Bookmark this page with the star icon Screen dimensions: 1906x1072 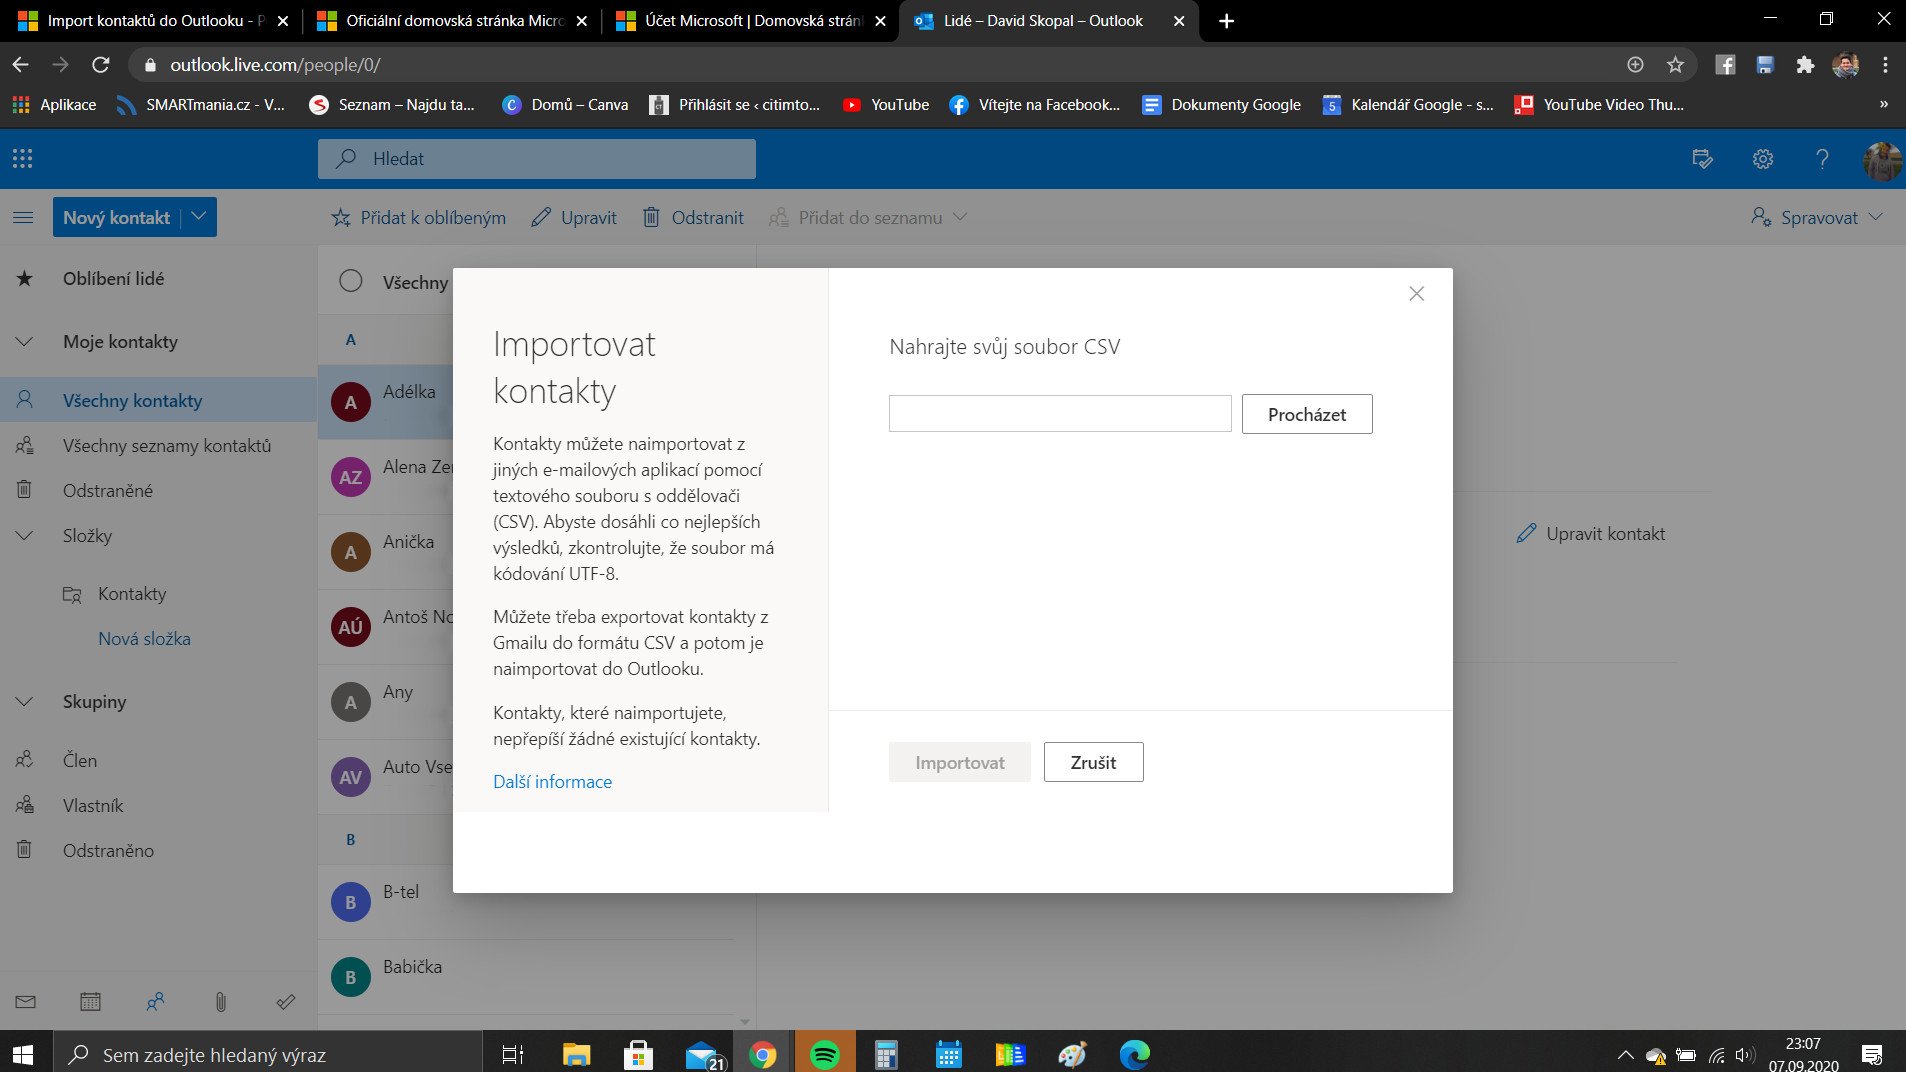[1675, 64]
